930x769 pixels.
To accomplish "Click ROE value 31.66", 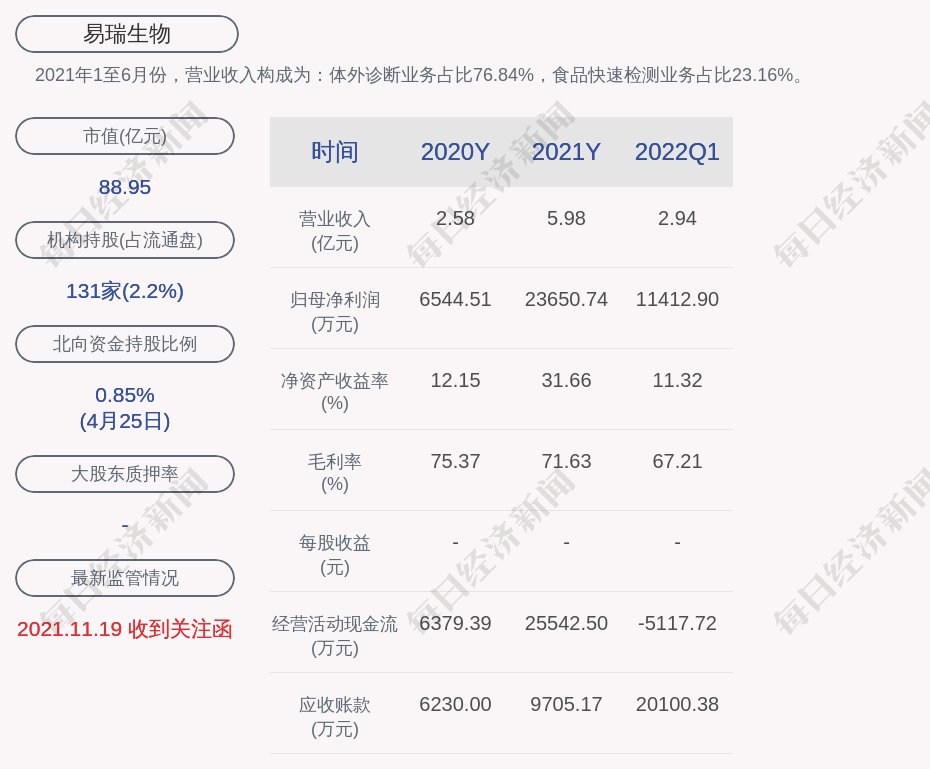I will point(566,380).
